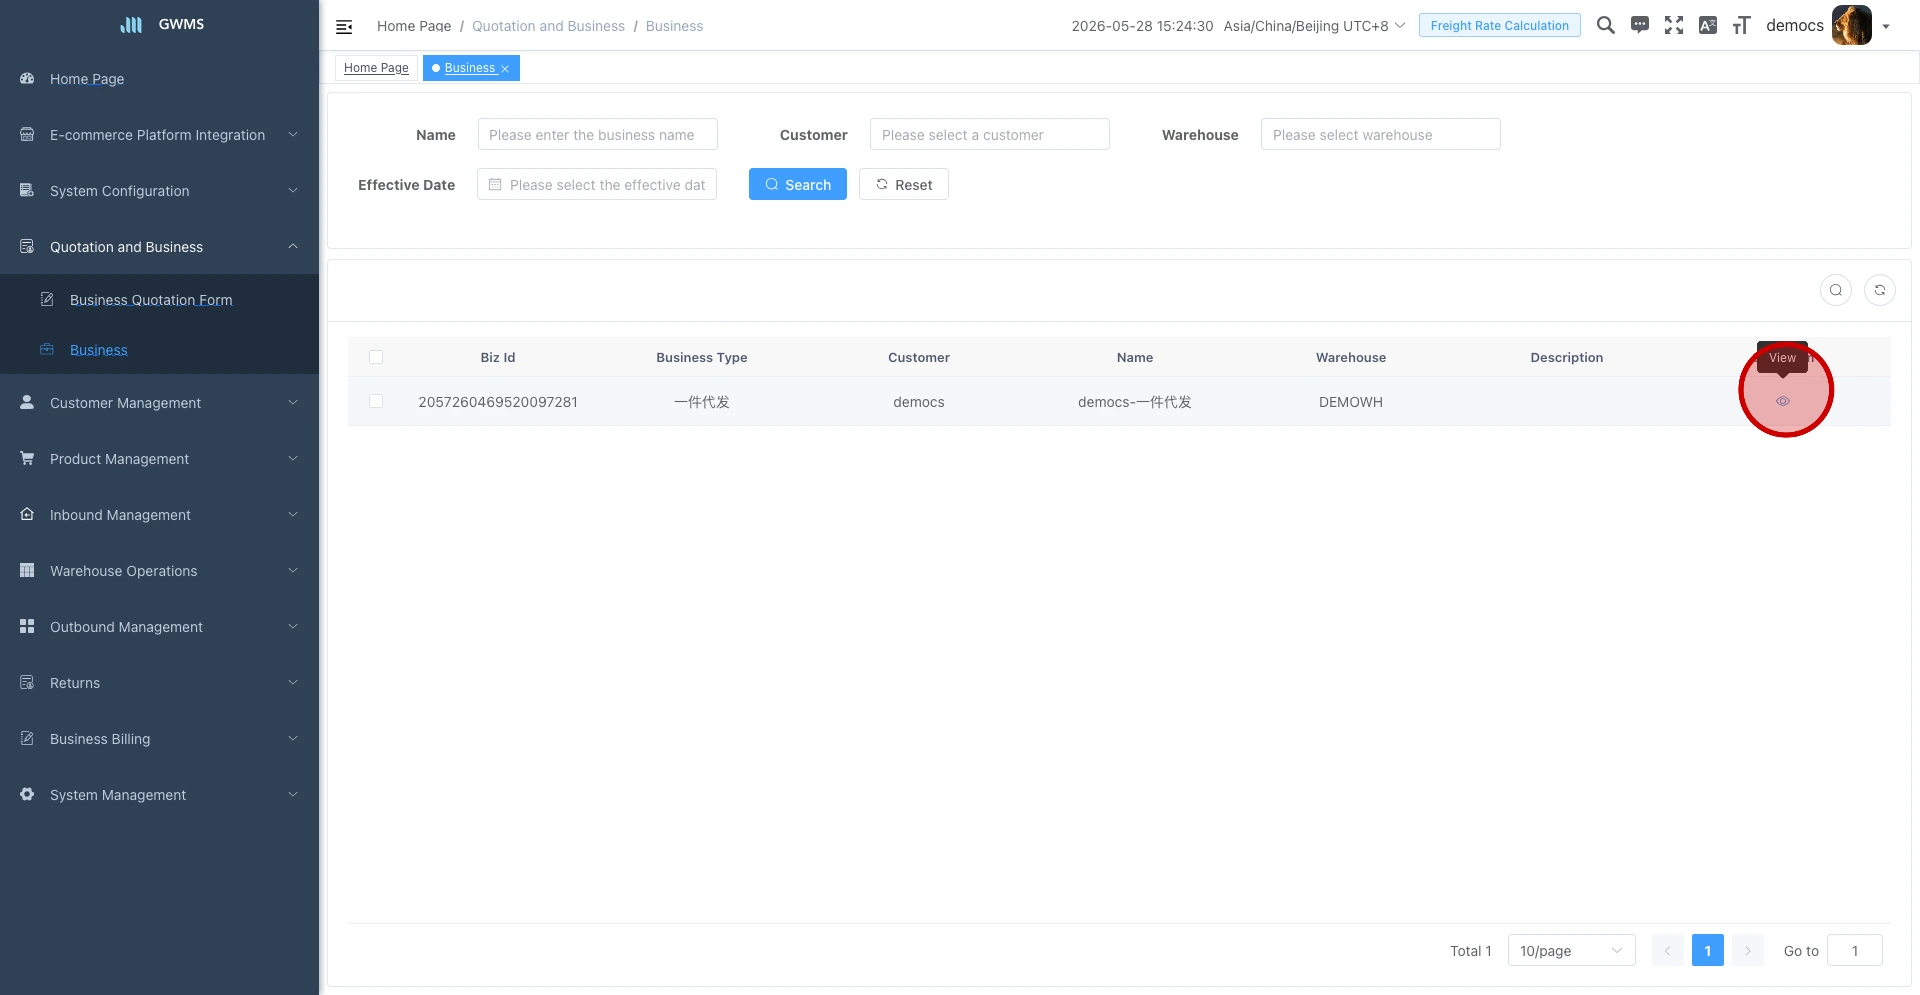Click Home Page in breadcrumb
The width and height of the screenshot is (1920, 995).
[414, 26]
